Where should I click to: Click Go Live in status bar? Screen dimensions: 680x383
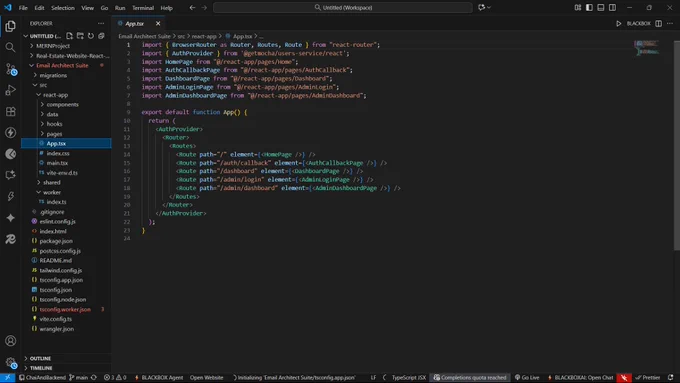[x=527, y=377]
